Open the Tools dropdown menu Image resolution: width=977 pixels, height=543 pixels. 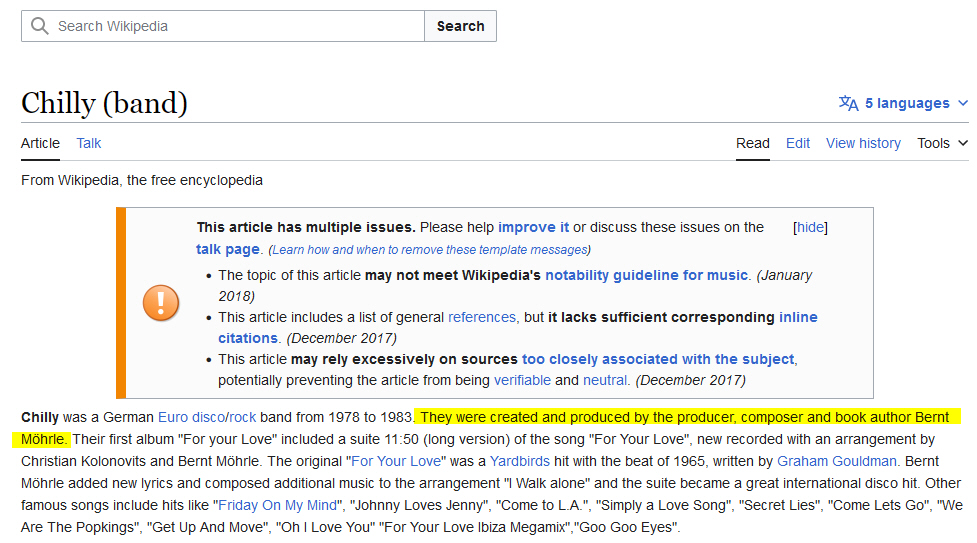pos(942,143)
